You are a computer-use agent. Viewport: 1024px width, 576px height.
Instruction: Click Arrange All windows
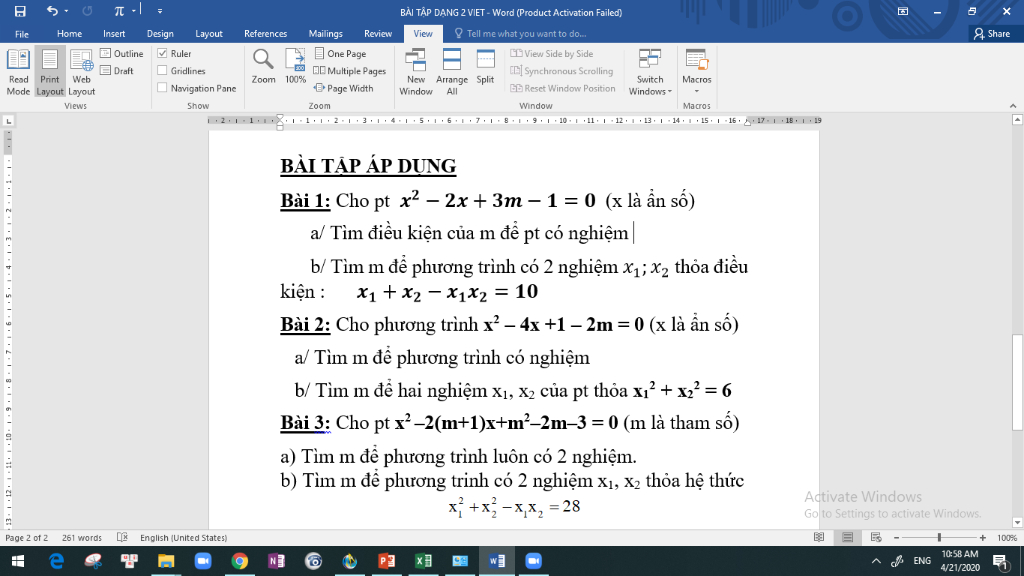coord(452,72)
